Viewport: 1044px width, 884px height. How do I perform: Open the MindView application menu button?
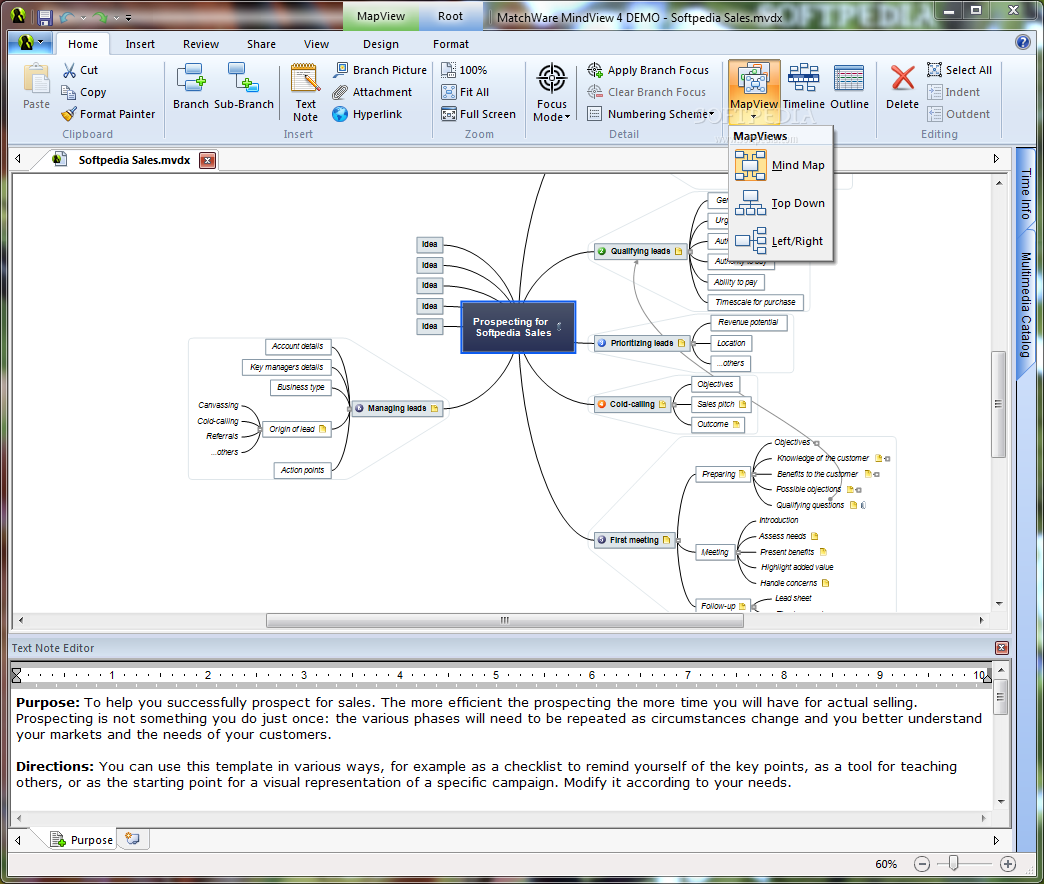[31, 43]
